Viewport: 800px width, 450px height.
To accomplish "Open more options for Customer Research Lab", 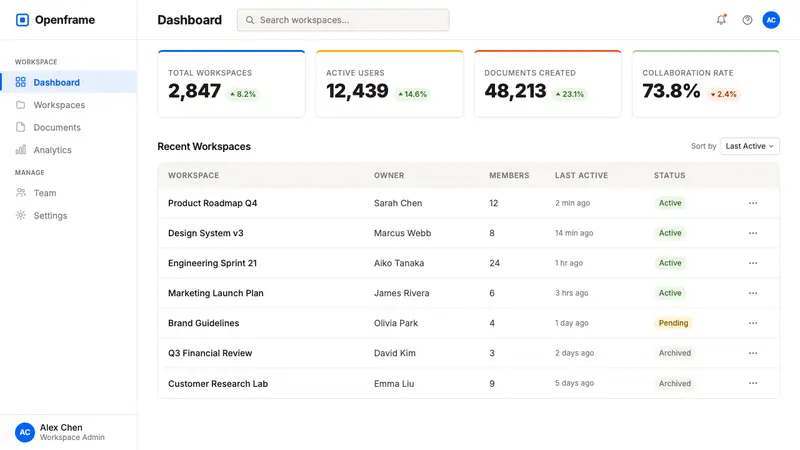I will pos(753,383).
